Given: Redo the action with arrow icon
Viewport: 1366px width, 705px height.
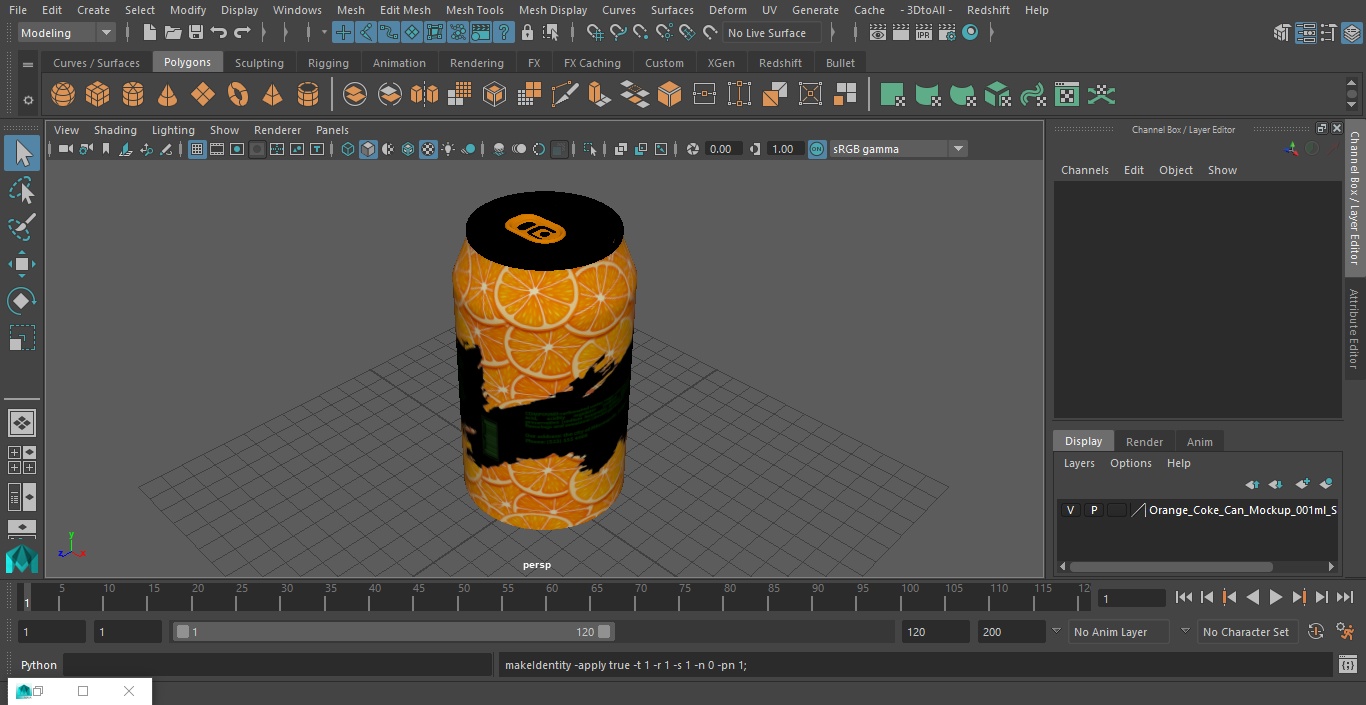Looking at the screenshot, I should pos(242,33).
